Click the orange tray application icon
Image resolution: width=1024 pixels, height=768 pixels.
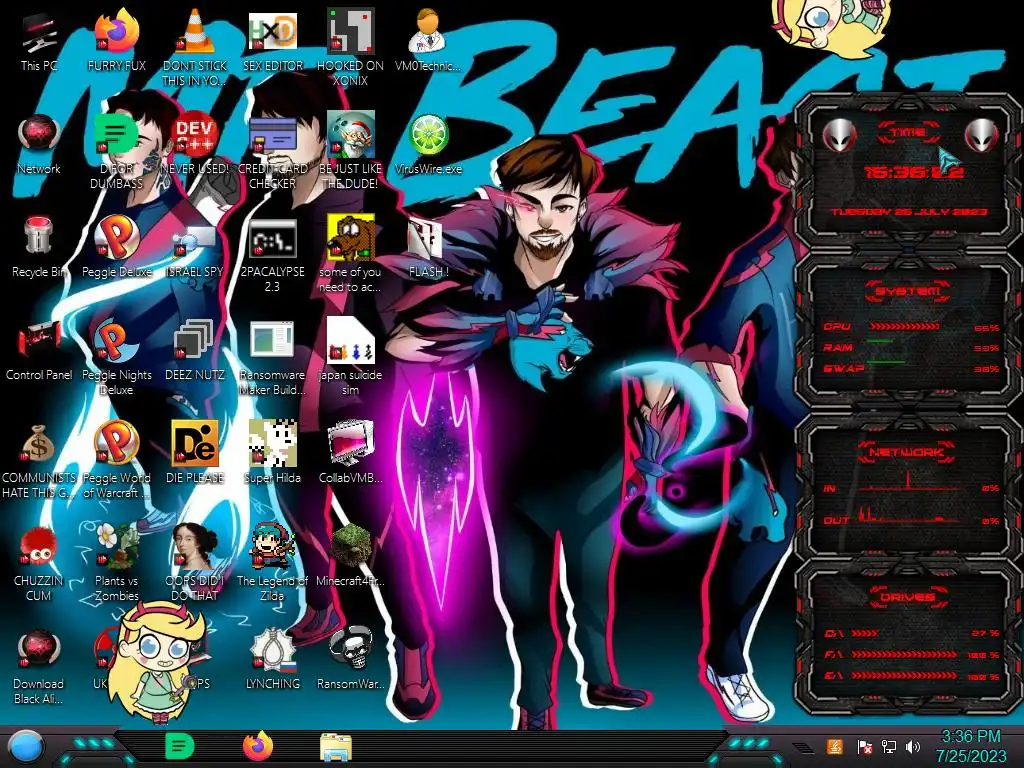pyautogui.click(x=835, y=746)
